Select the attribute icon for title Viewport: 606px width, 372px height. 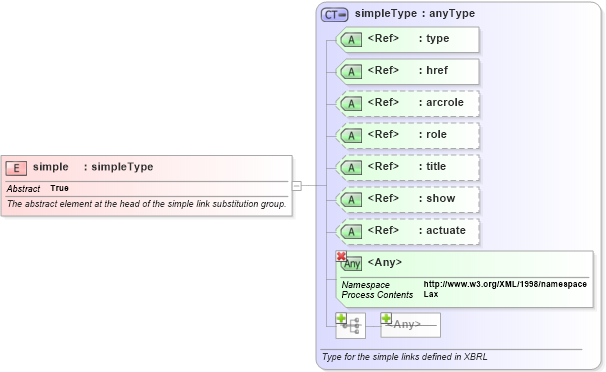[351, 168]
